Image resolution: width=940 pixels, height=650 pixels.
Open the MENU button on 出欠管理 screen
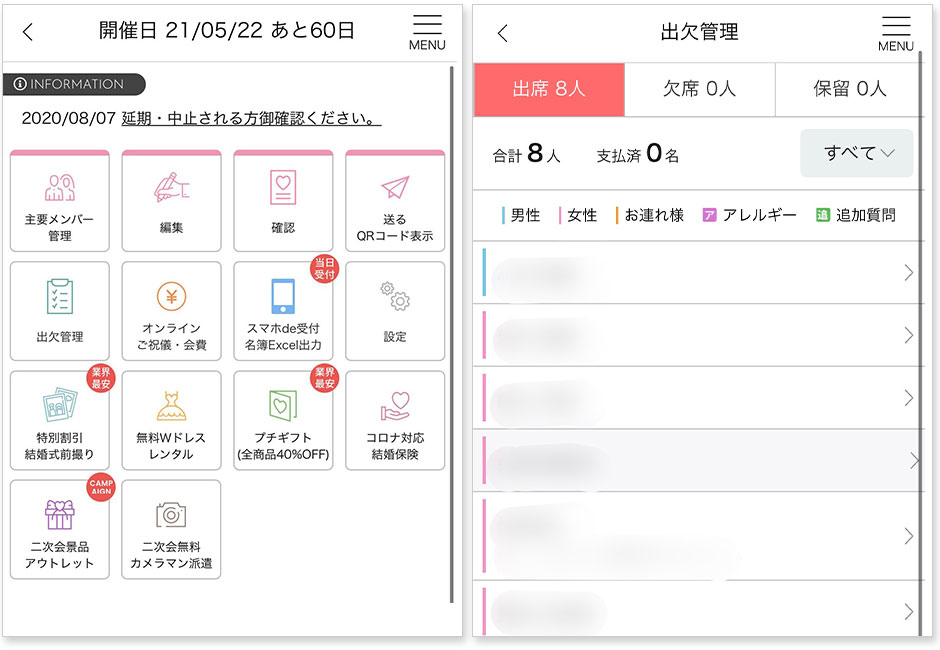coord(895,33)
